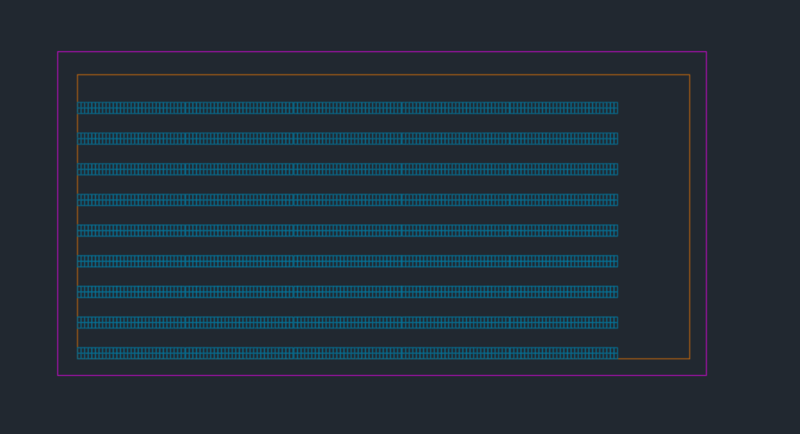
Task: Select the right edge of orange inner boundary
Action: tap(689, 217)
